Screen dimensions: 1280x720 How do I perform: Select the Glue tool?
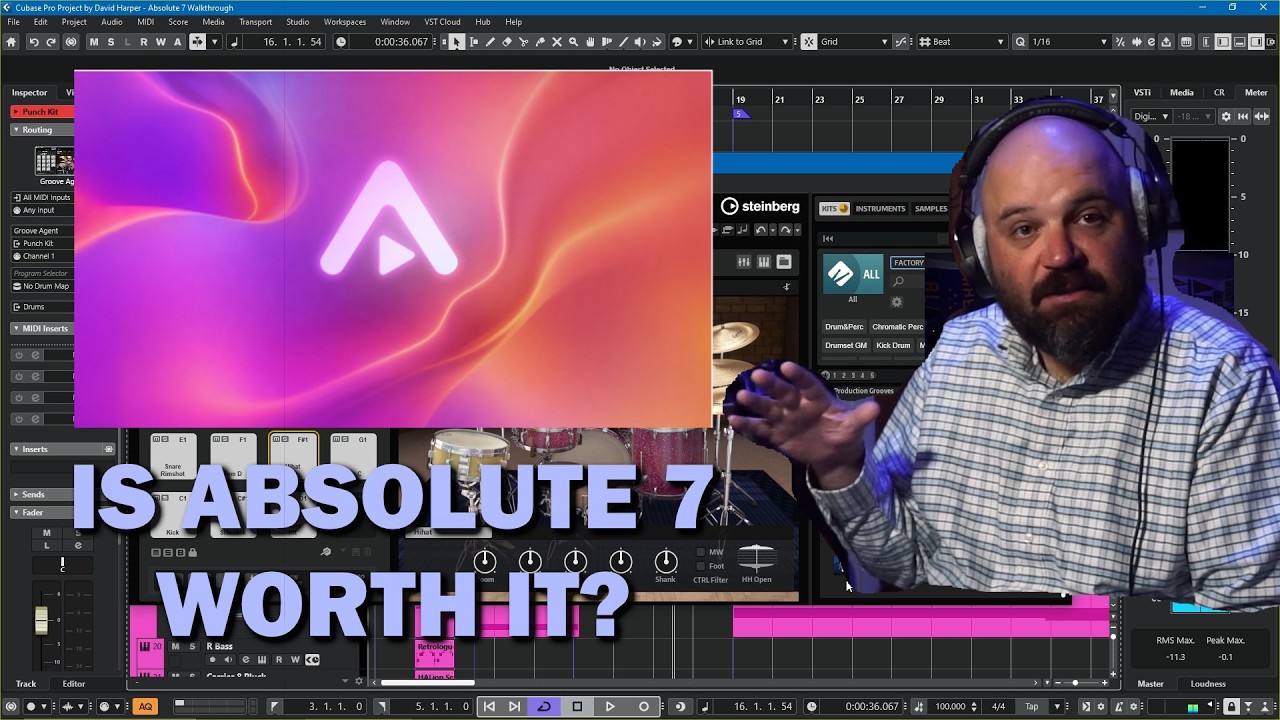tap(540, 42)
